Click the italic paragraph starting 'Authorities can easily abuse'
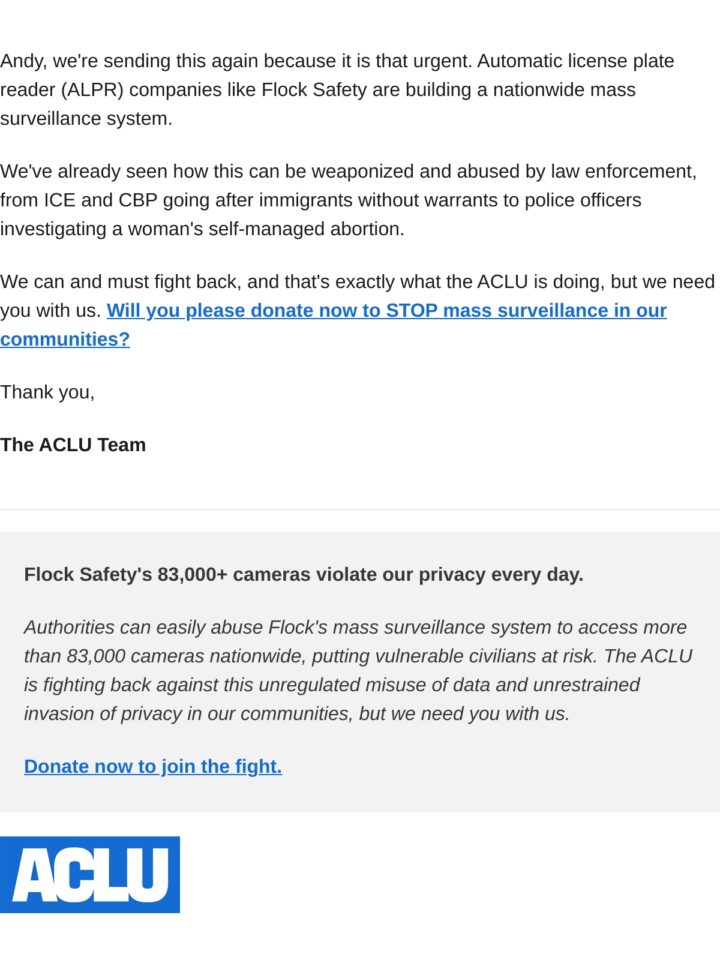 [358, 670]
